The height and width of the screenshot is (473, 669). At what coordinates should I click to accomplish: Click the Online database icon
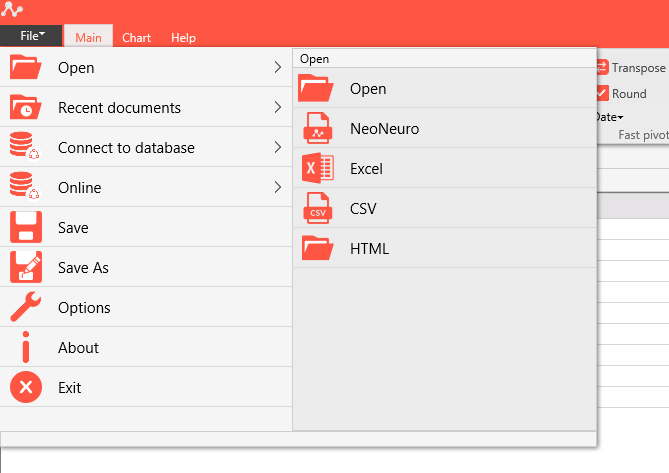pos(25,186)
